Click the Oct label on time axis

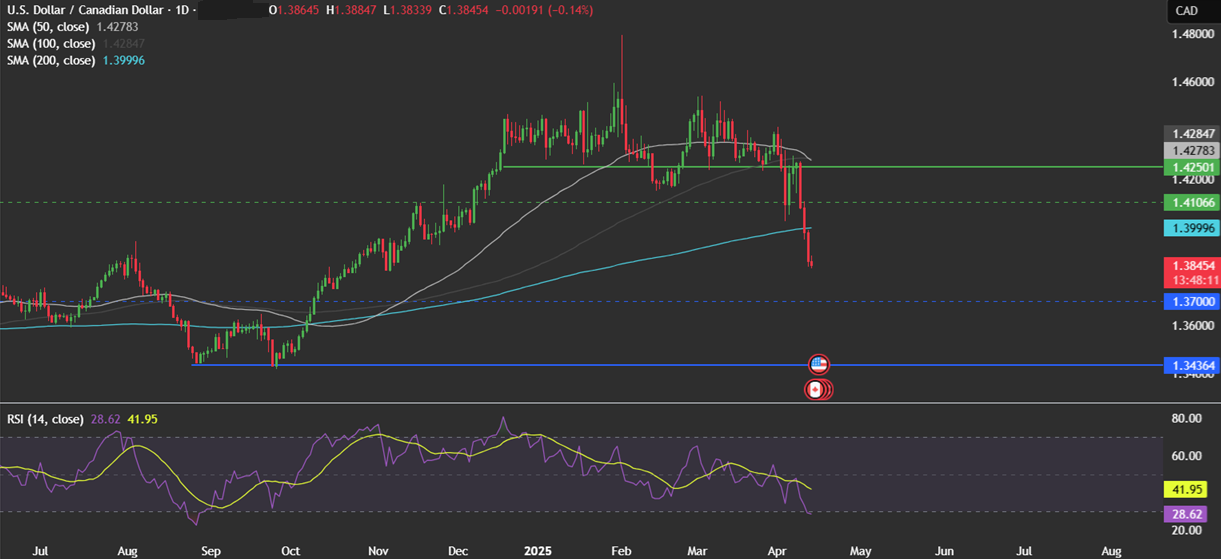[x=291, y=550]
